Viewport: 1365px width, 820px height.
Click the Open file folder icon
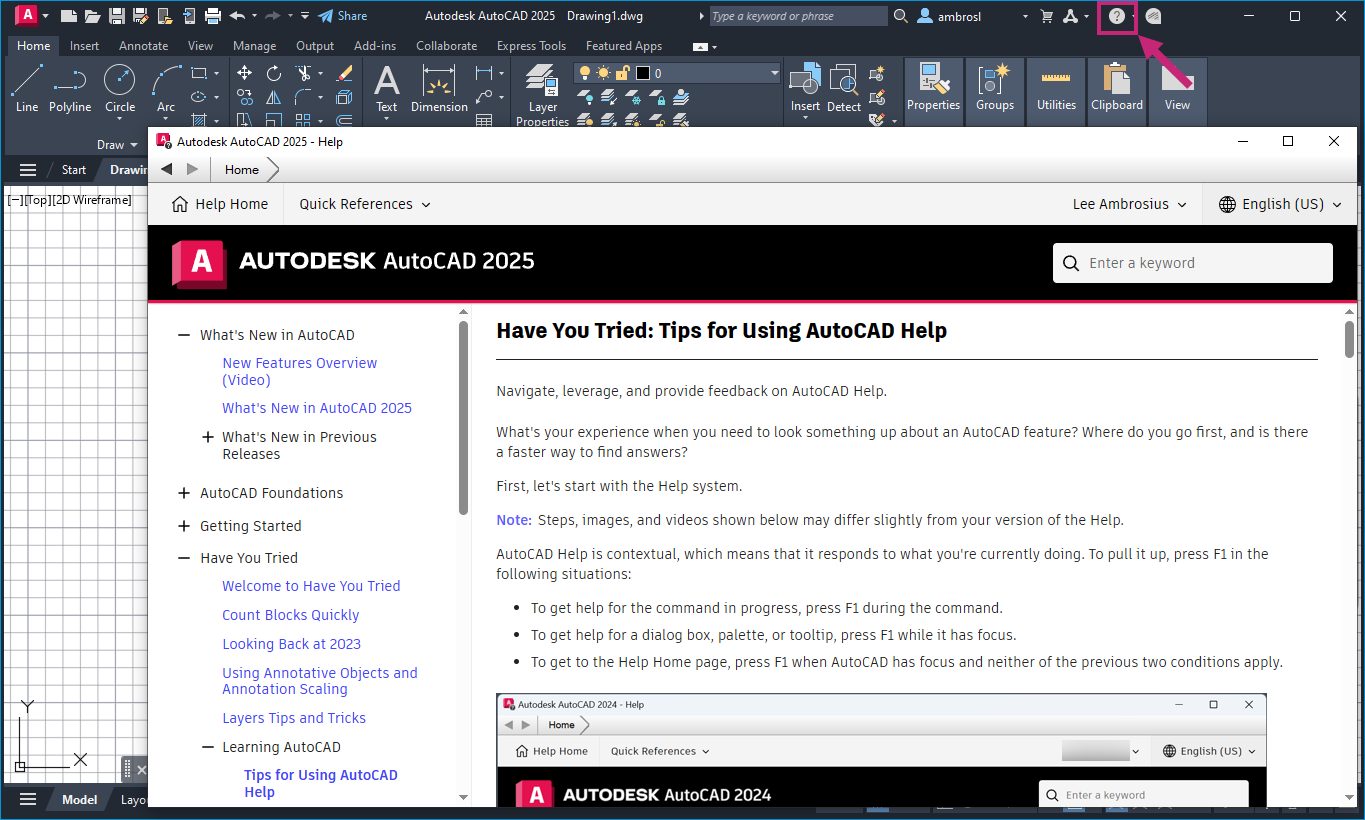93,16
